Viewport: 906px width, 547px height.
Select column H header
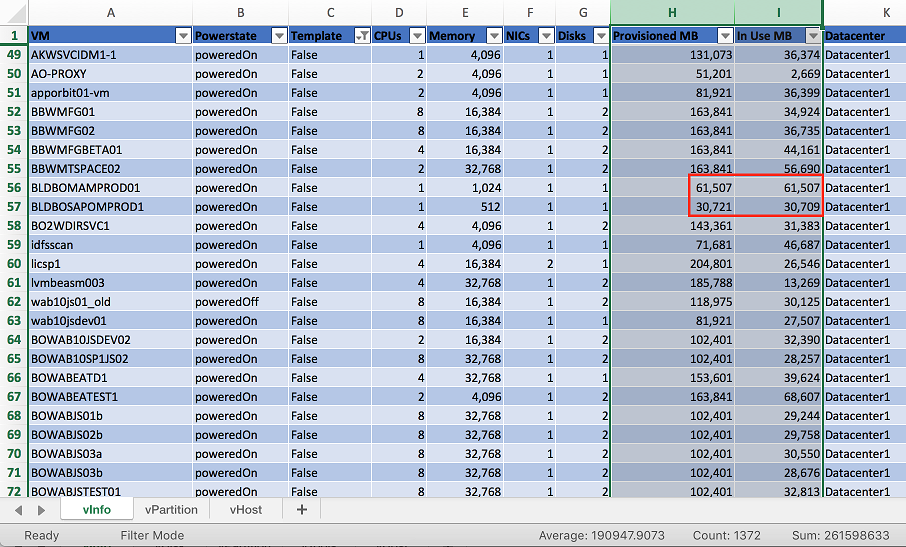pos(672,13)
